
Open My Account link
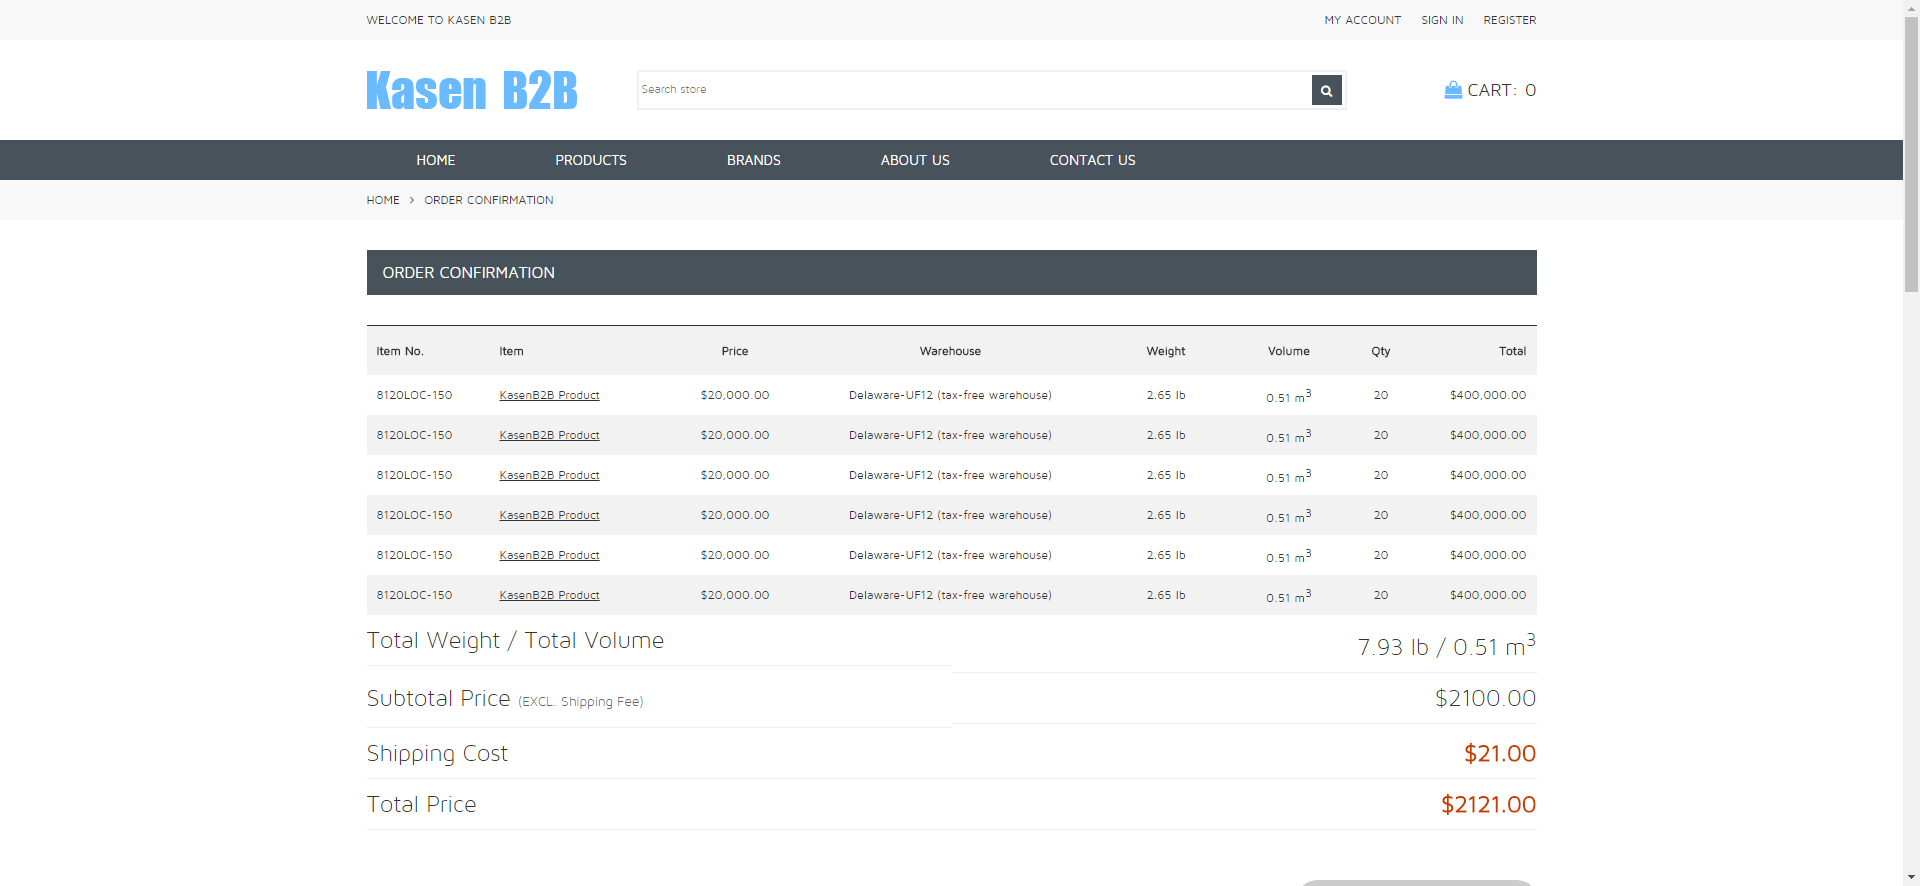[x=1362, y=20]
